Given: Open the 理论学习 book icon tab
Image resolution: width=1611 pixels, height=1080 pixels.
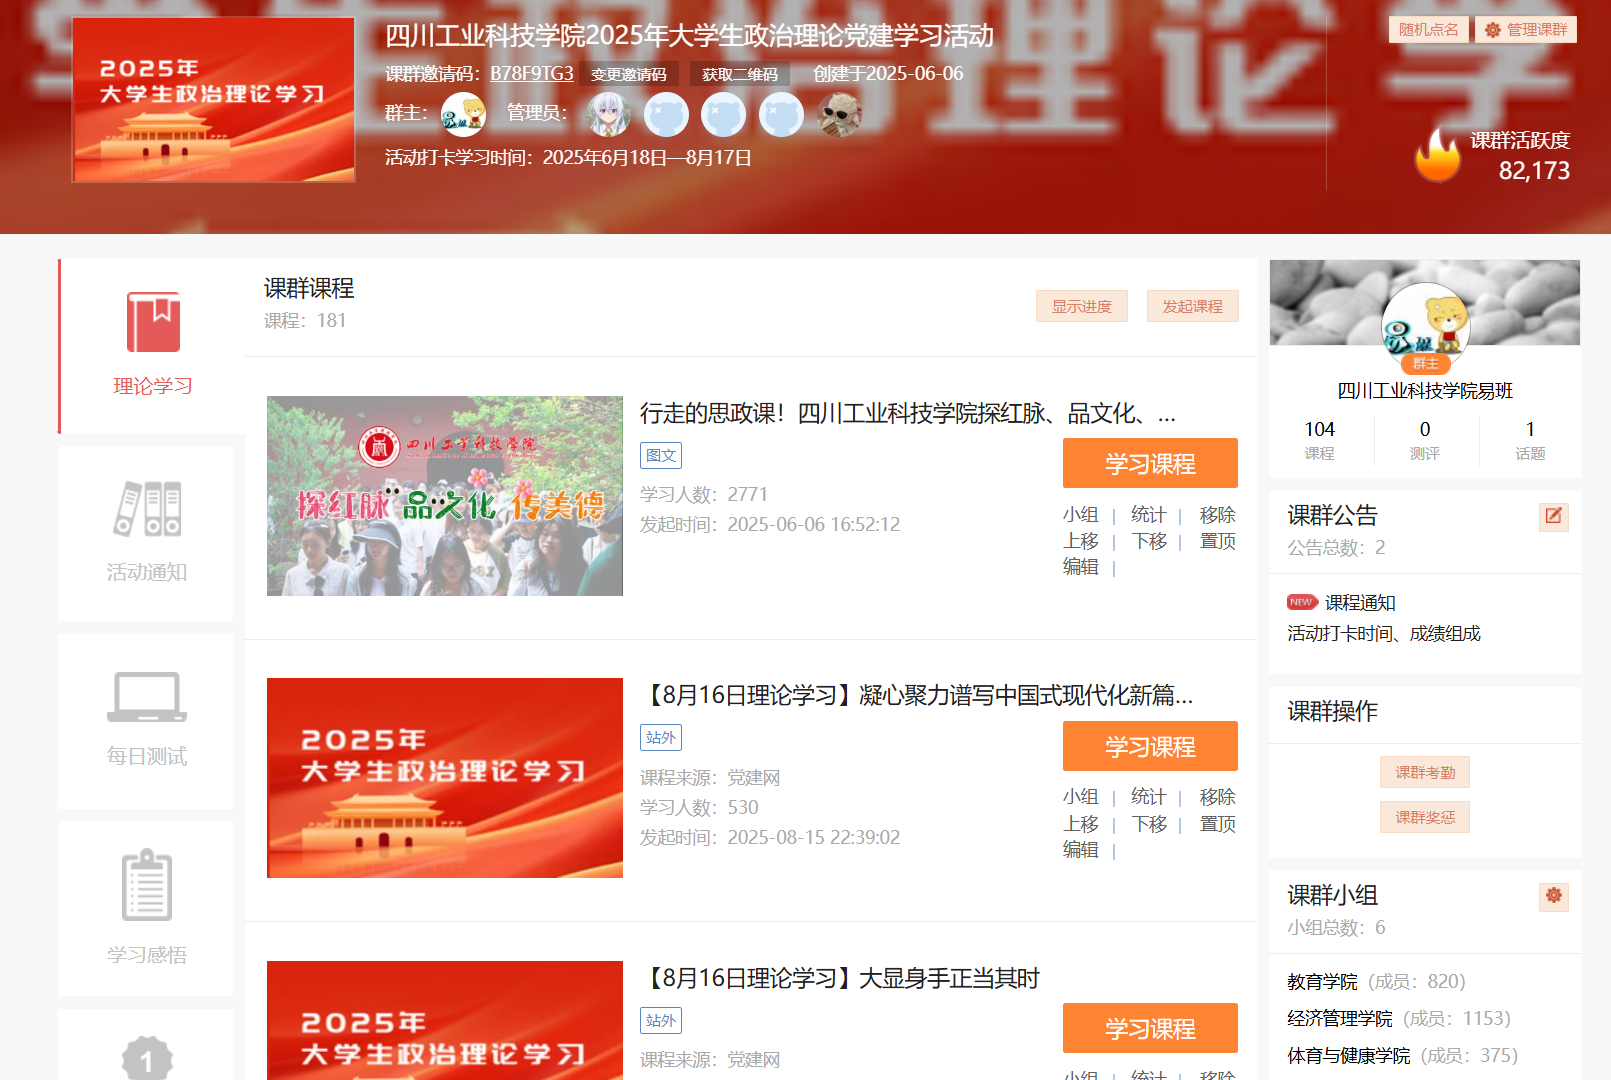Looking at the screenshot, I should coord(152,323).
